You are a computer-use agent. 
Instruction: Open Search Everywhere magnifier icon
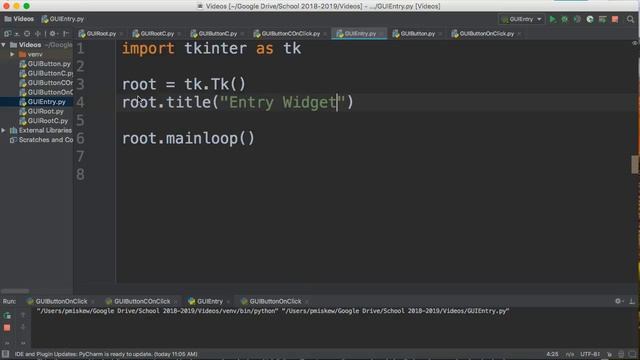tap(630, 19)
